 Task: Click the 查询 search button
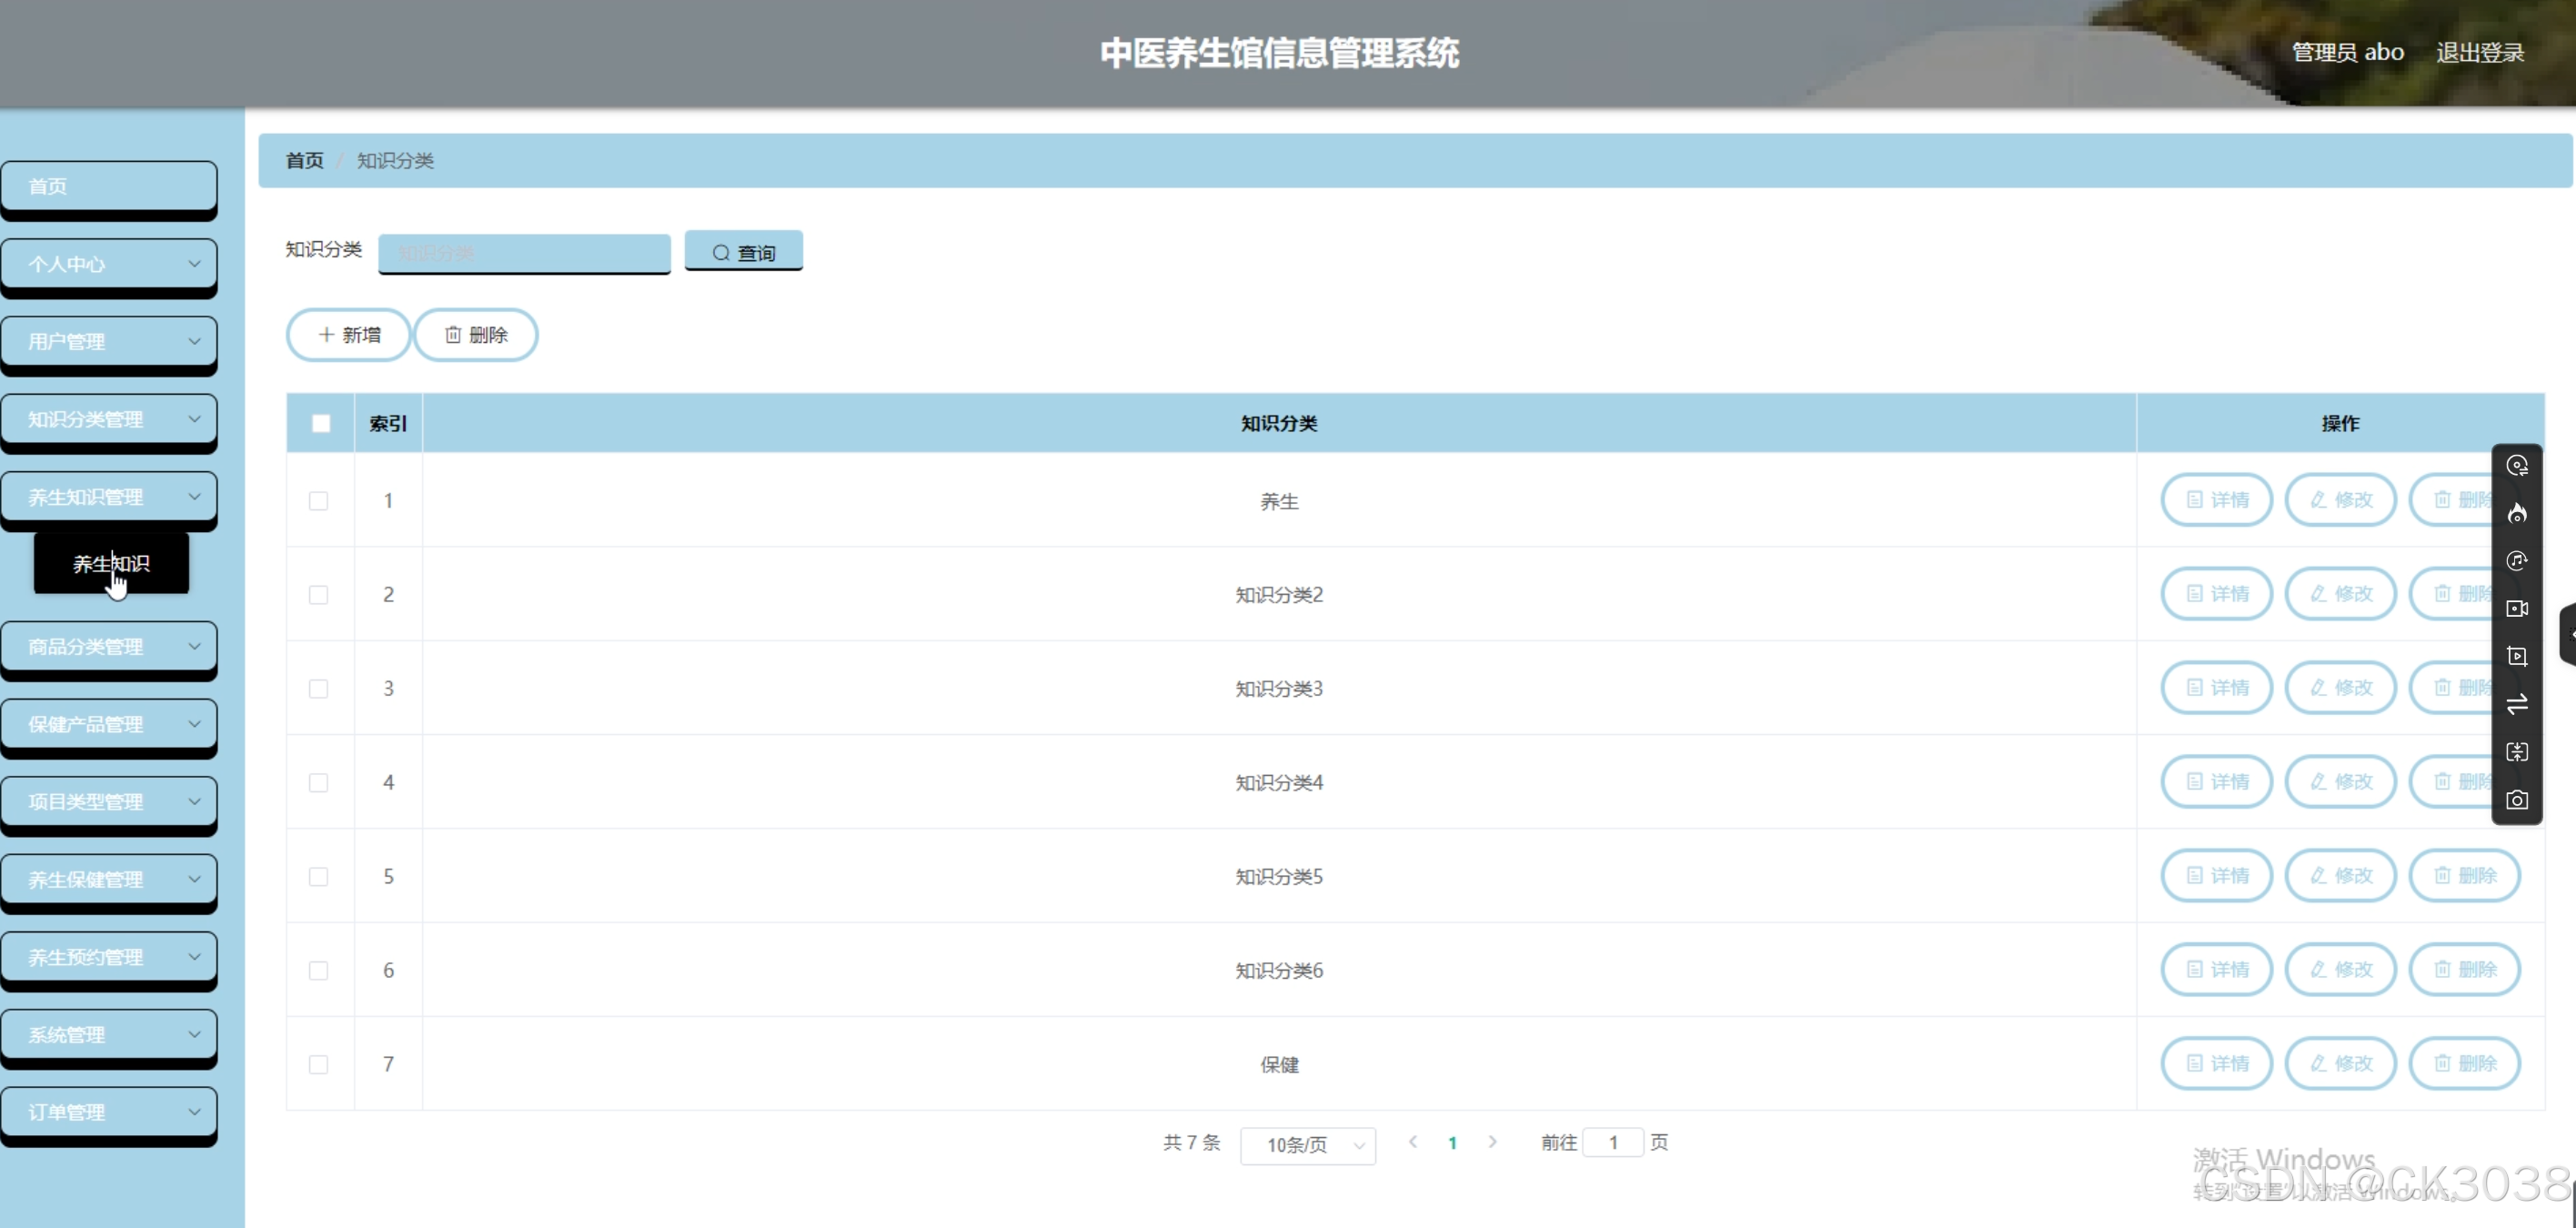click(x=743, y=252)
